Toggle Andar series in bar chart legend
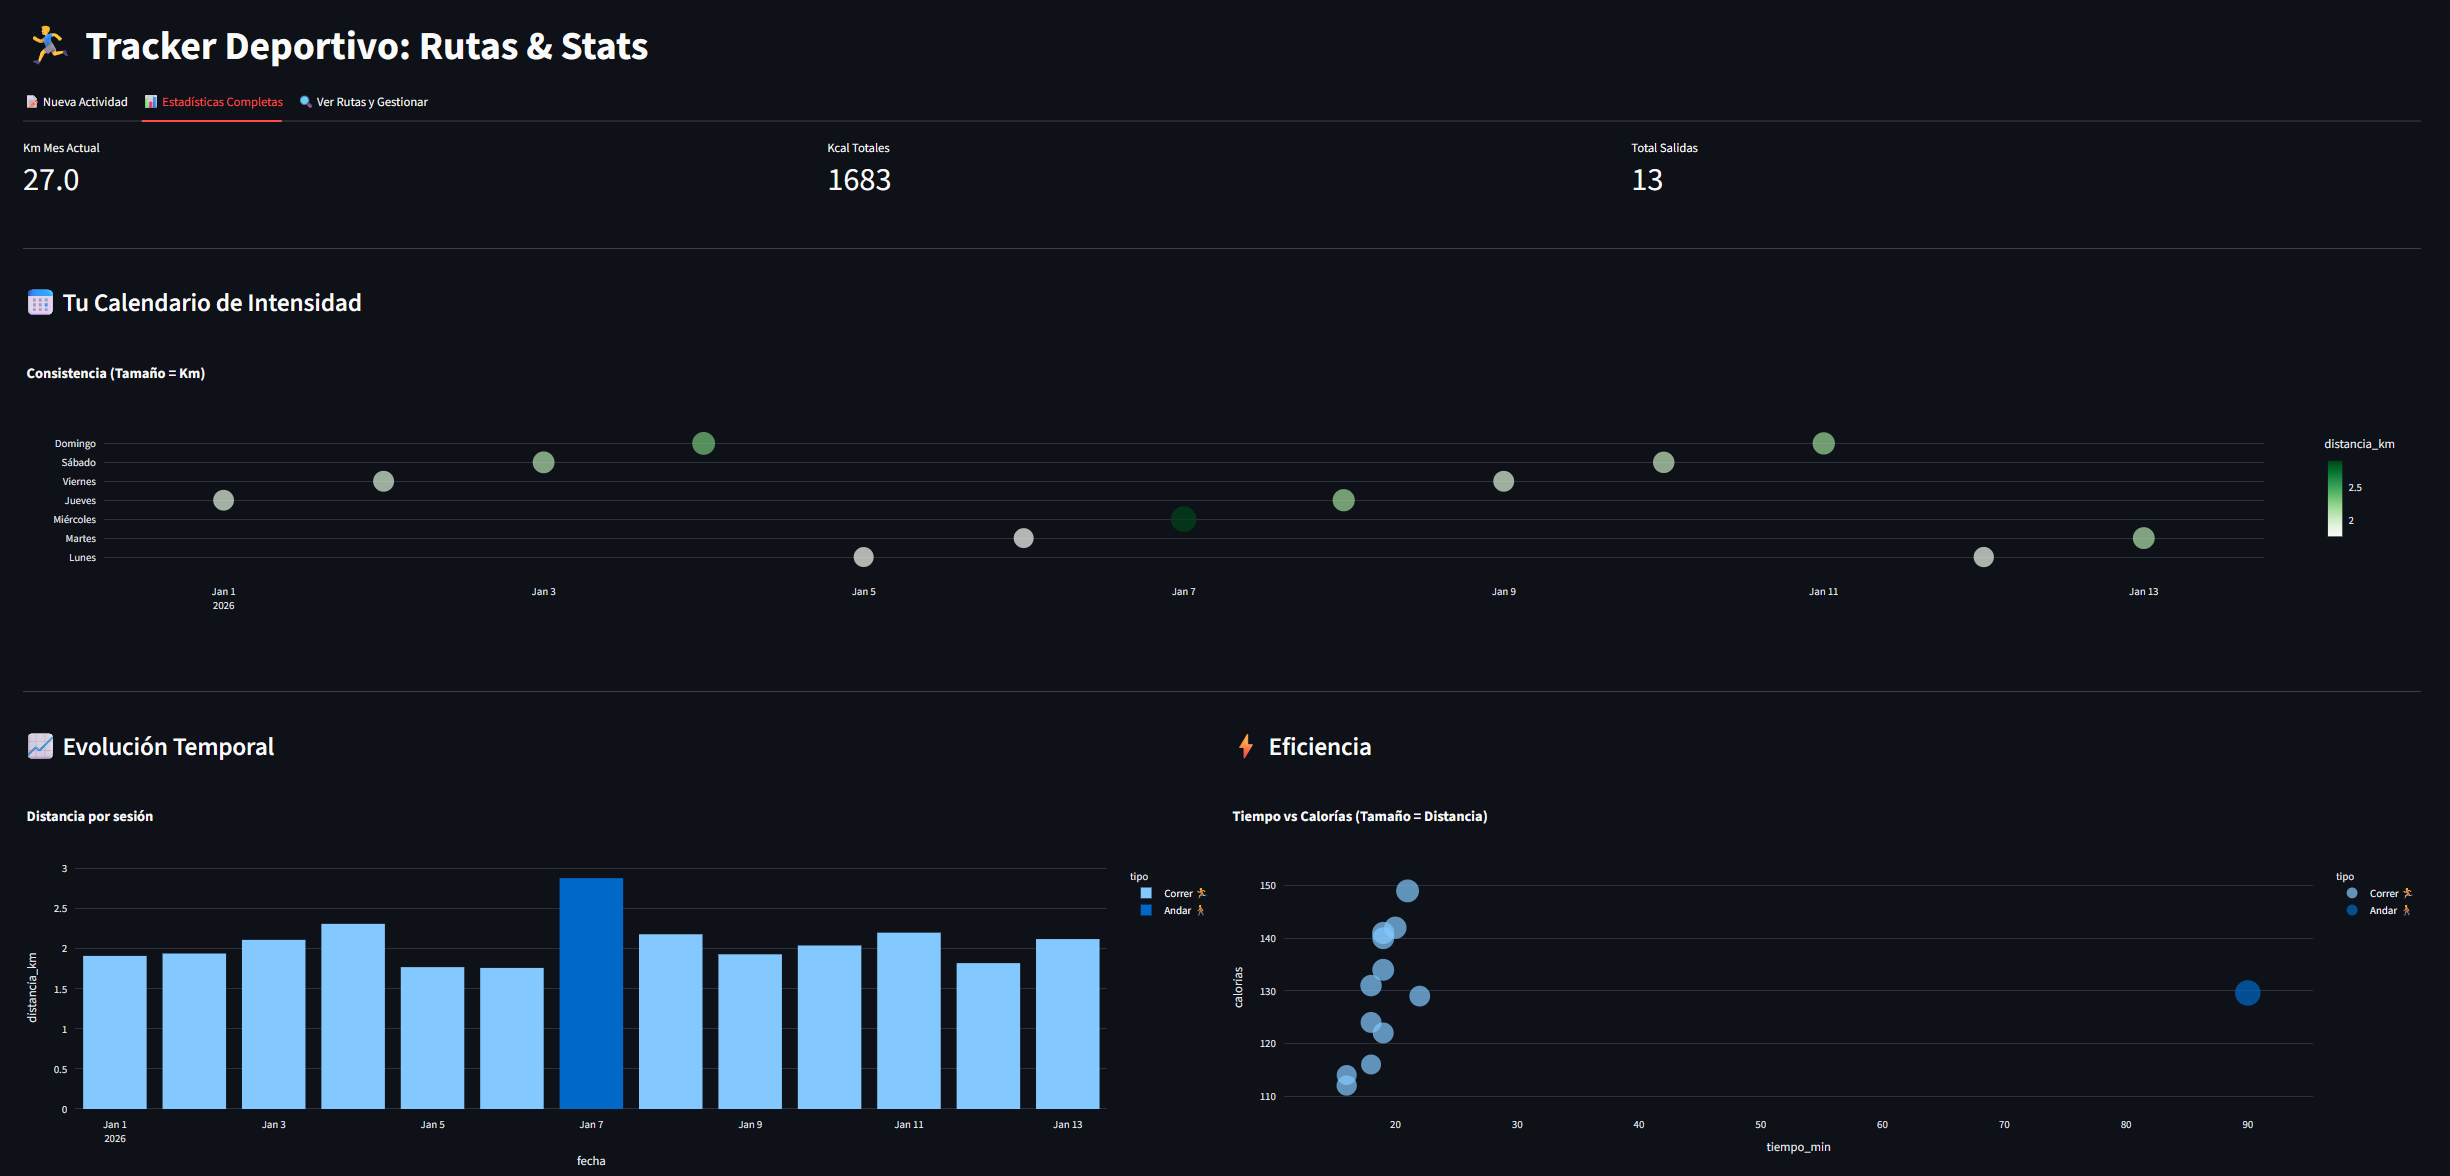Viewport: 2450px width, 1176px height. point(1176,910)
